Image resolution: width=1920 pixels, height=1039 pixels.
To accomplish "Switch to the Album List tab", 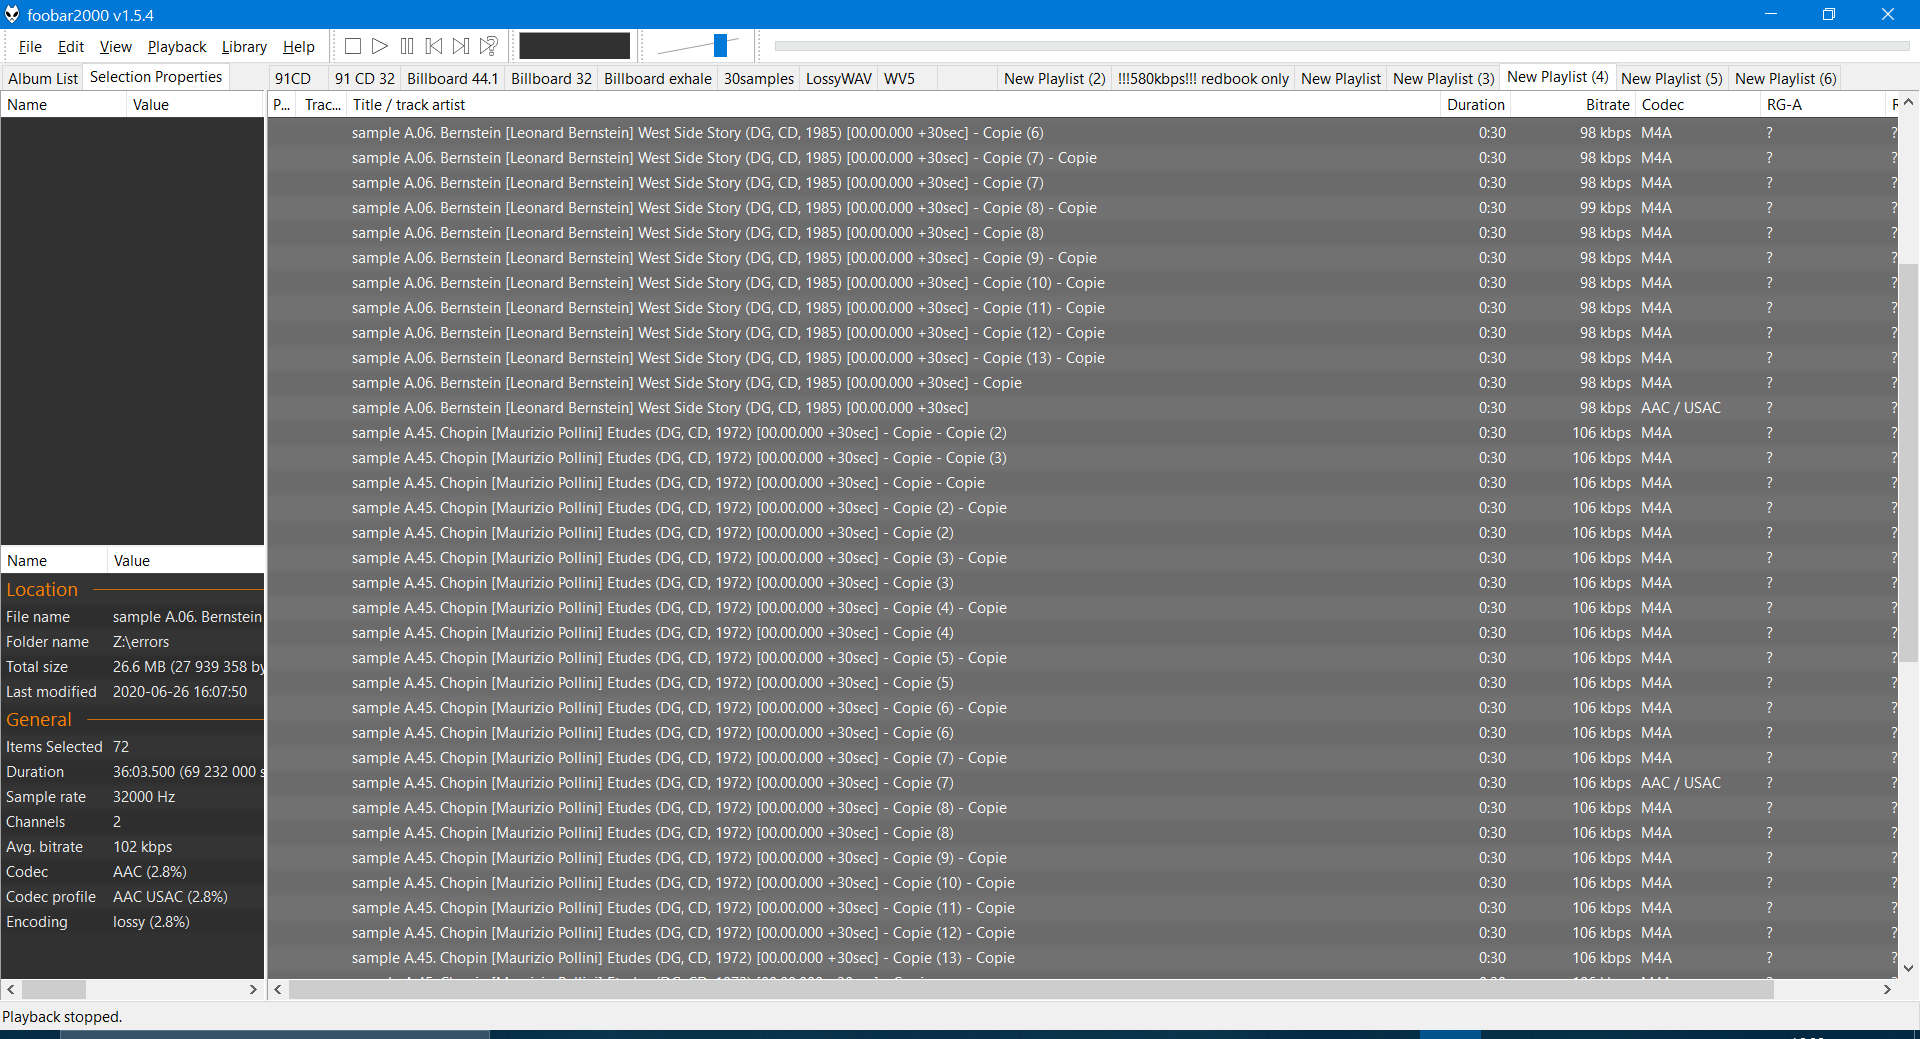I will coord(43,79).
